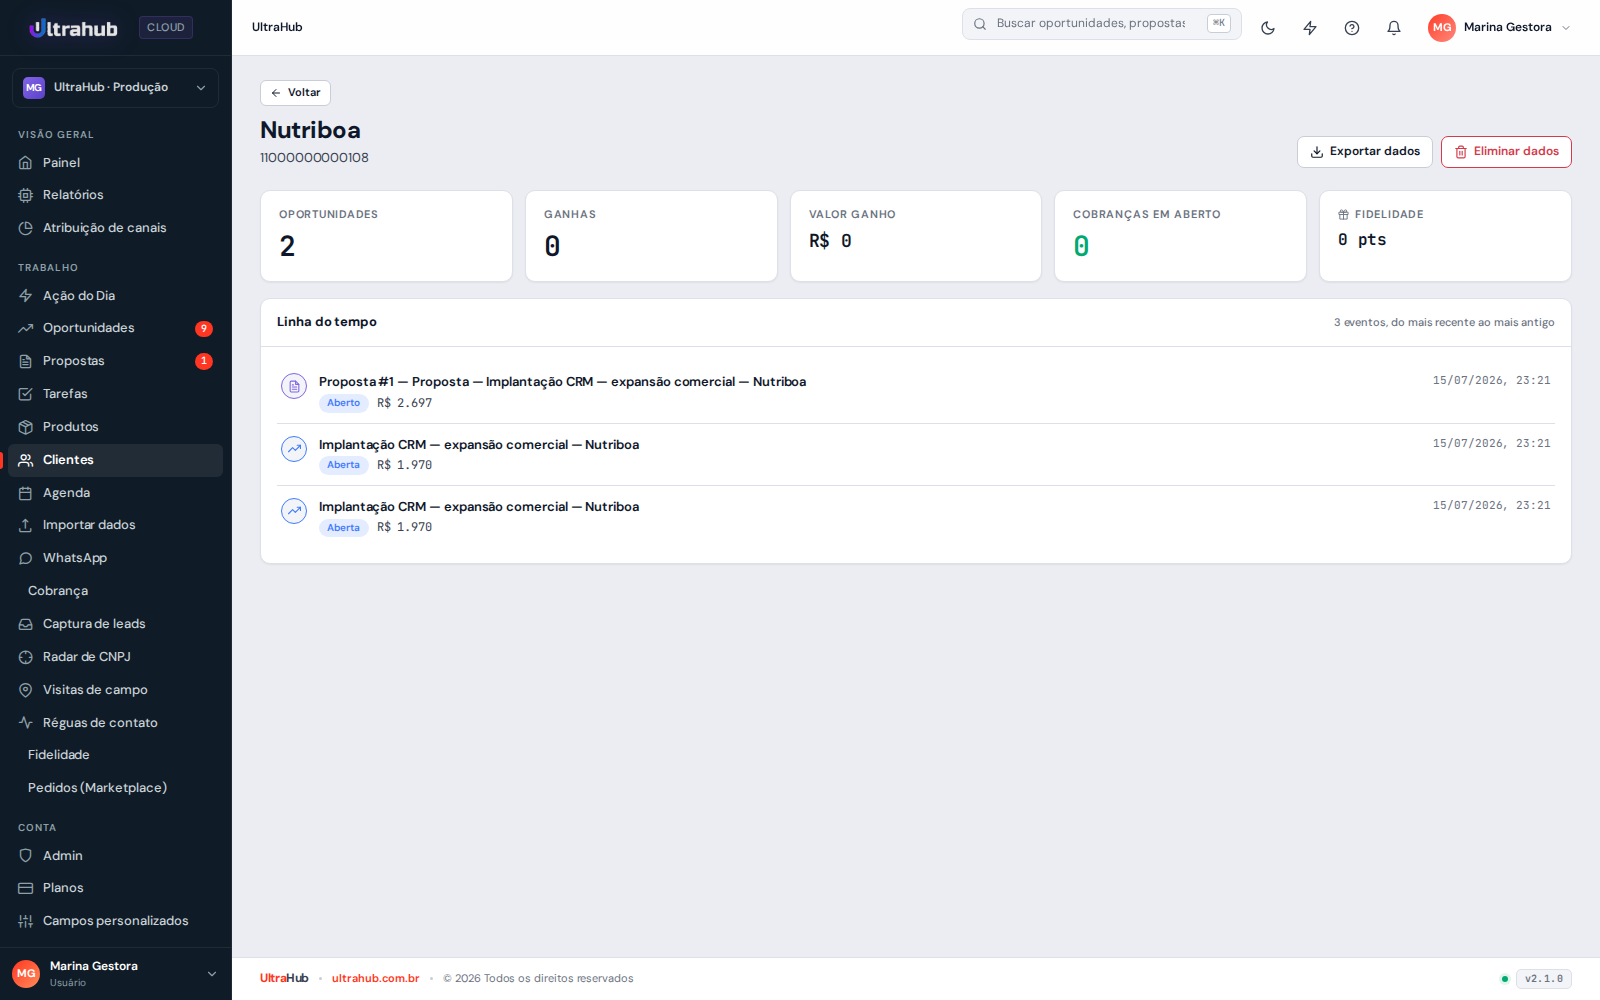Open the UltraHub · Produção workspace dropdown
This screenshot has width=1600, height=1000.
tap(116, 88)
